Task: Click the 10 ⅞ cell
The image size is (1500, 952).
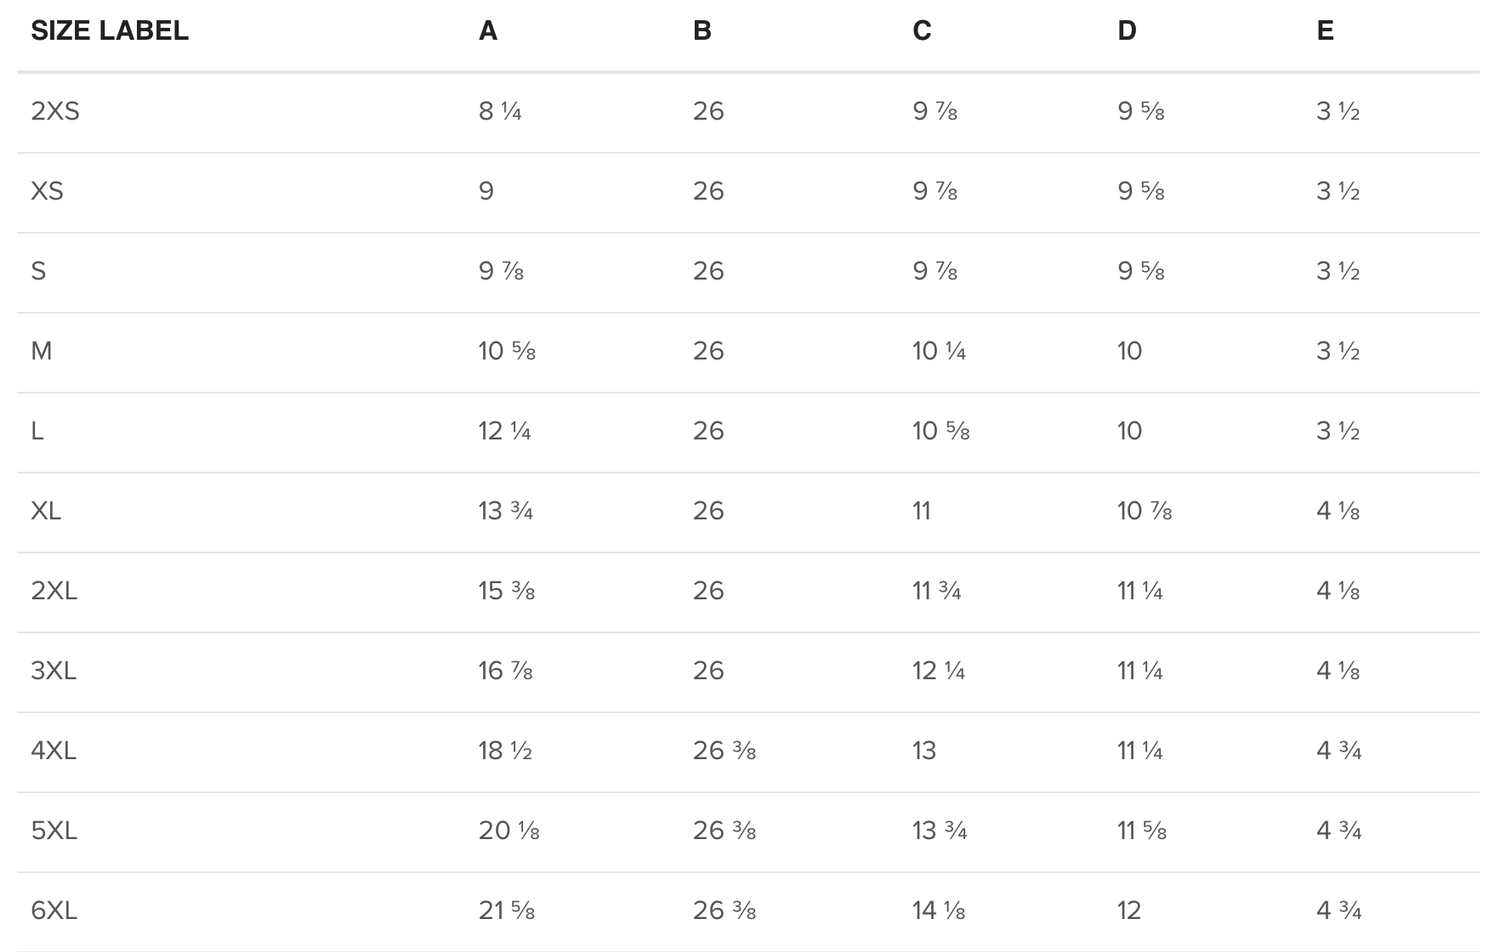Action: 1144,511
